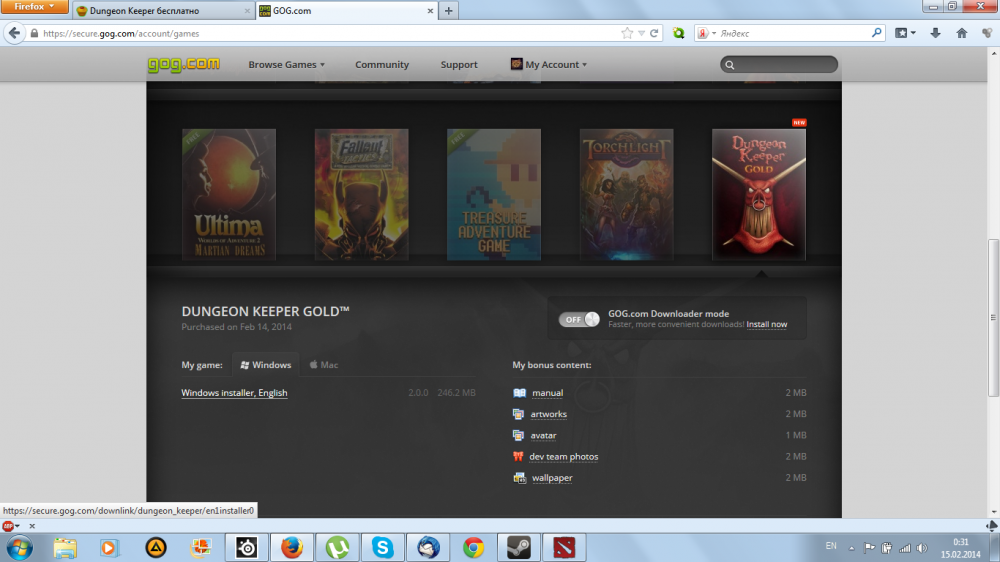The height and width of the screenshot is (562, 1000).
Task: Click the manual book icon
Action: tap(519, 393)
